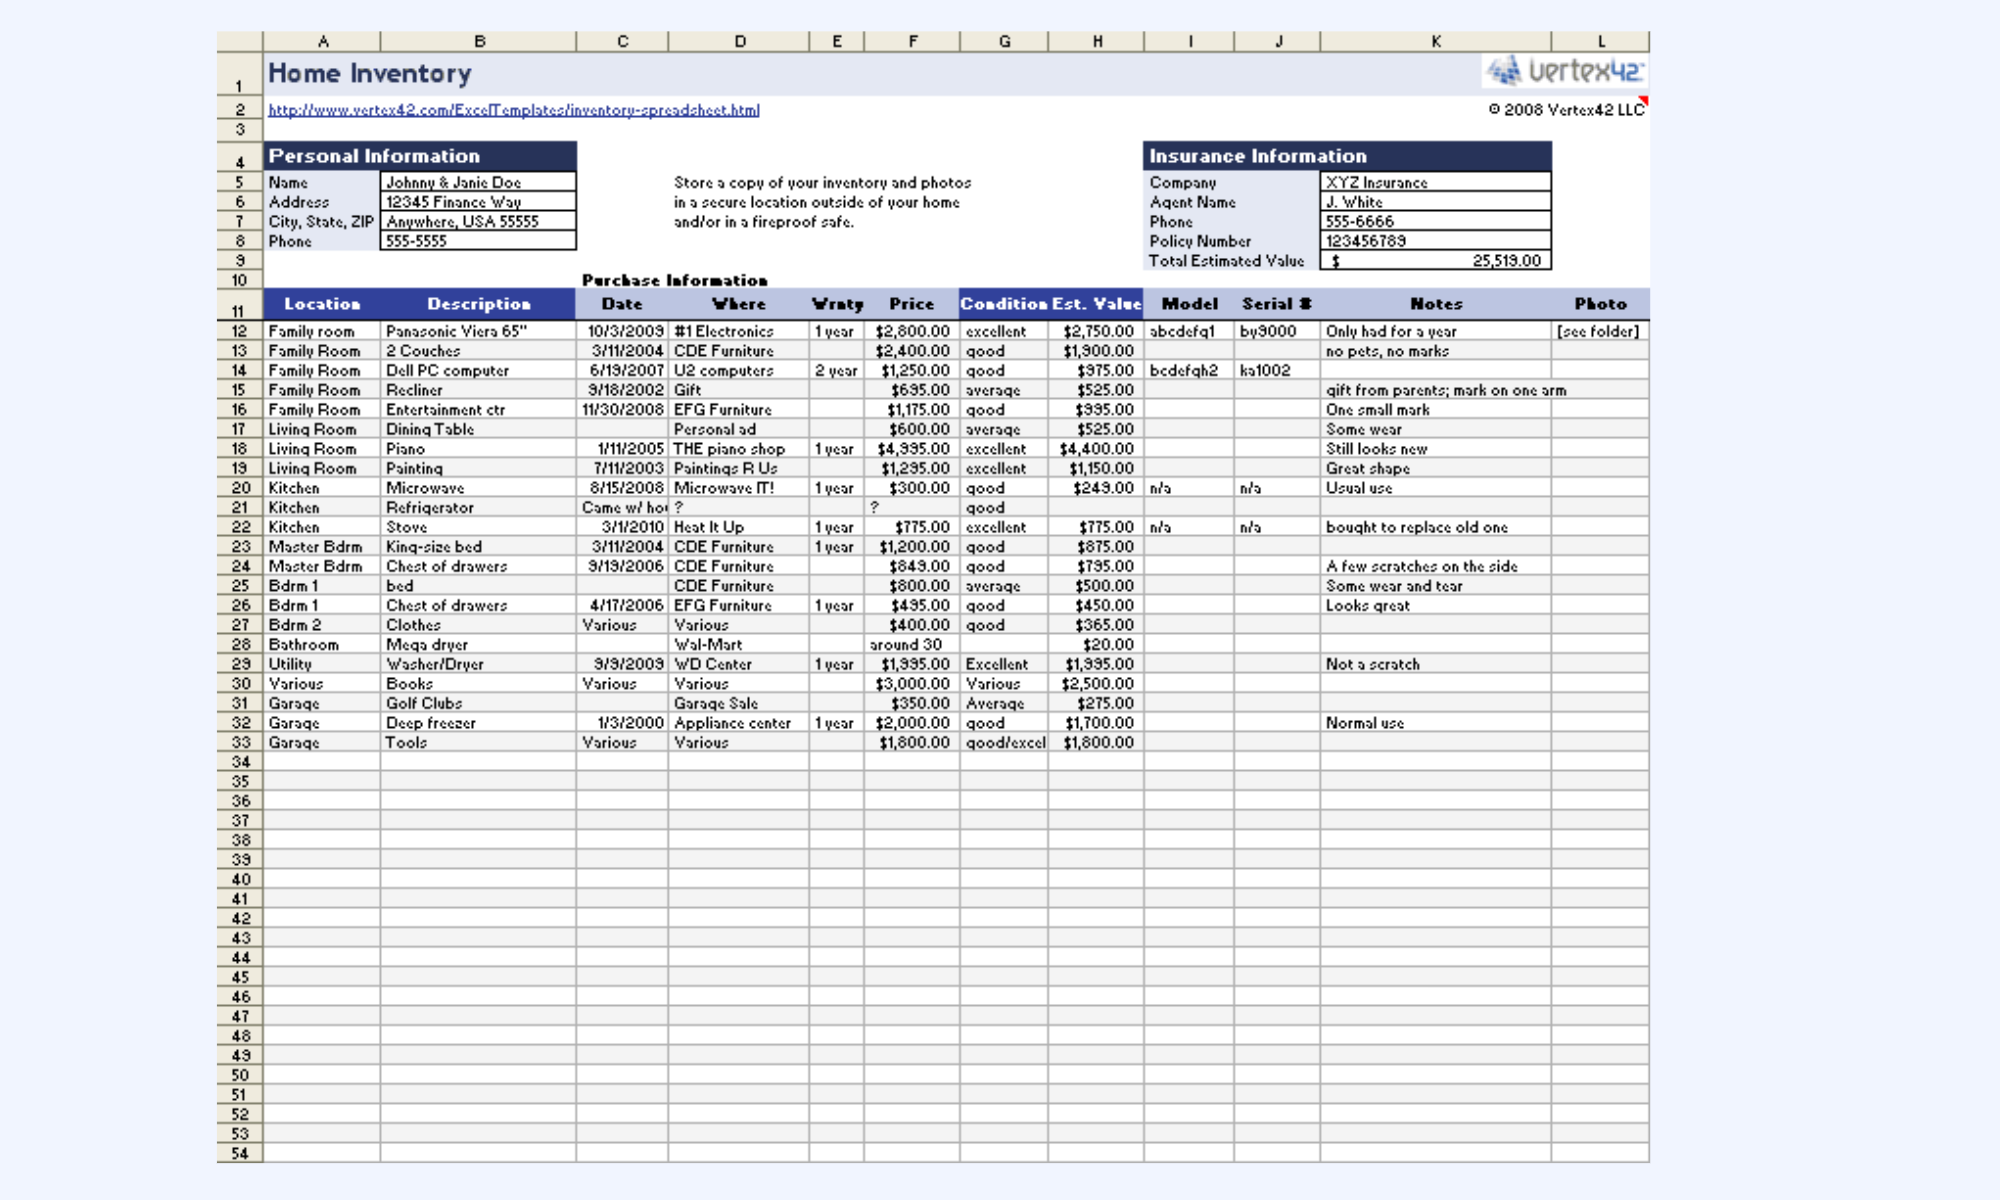
Task: Click the 'Notes' column heading
Action: 1436,304
